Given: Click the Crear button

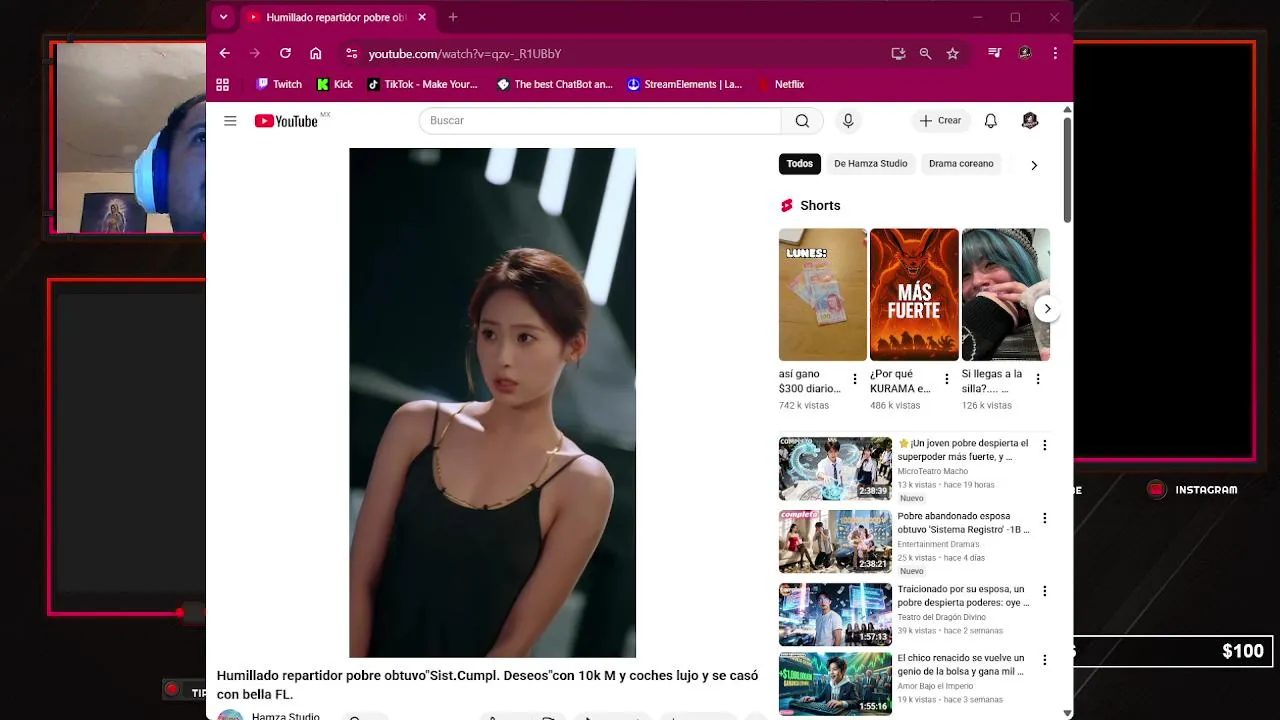Looking at the screenshot, I should point(940,121).
